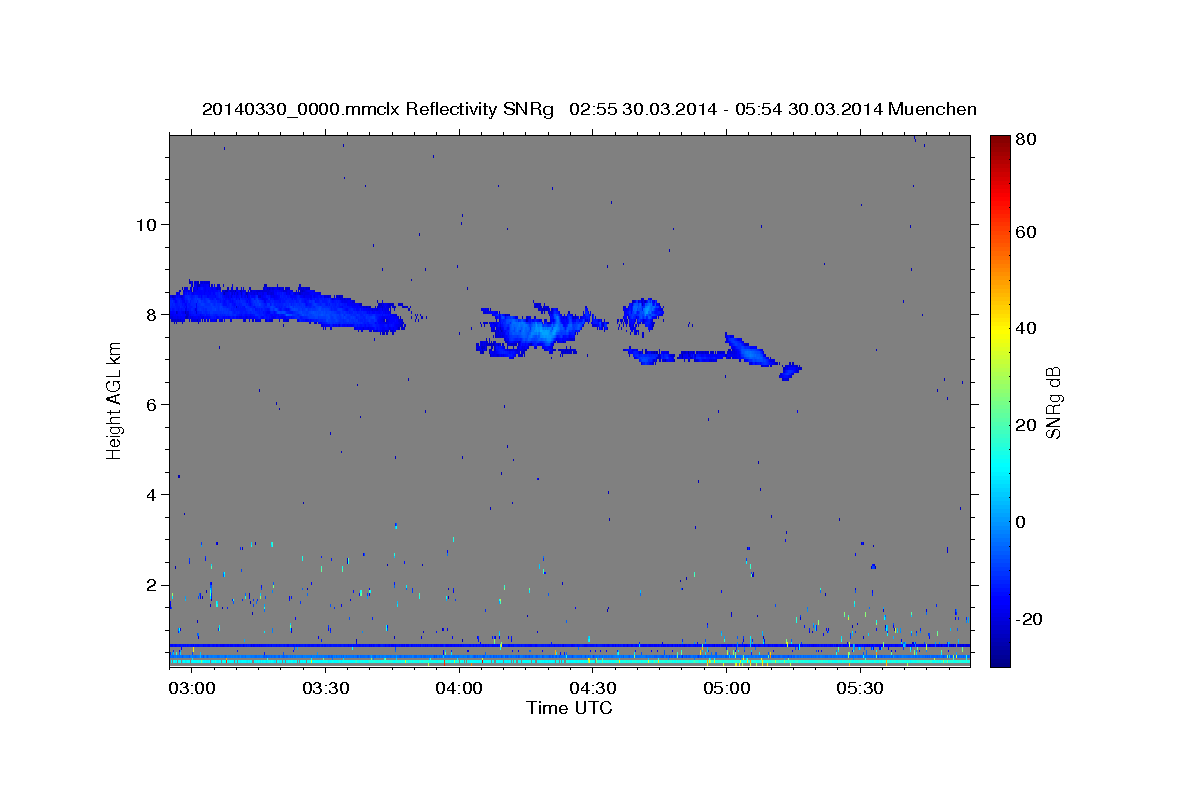1200x800 pixels.
Task: Click the colorbar value 20
Action: 1025,425
